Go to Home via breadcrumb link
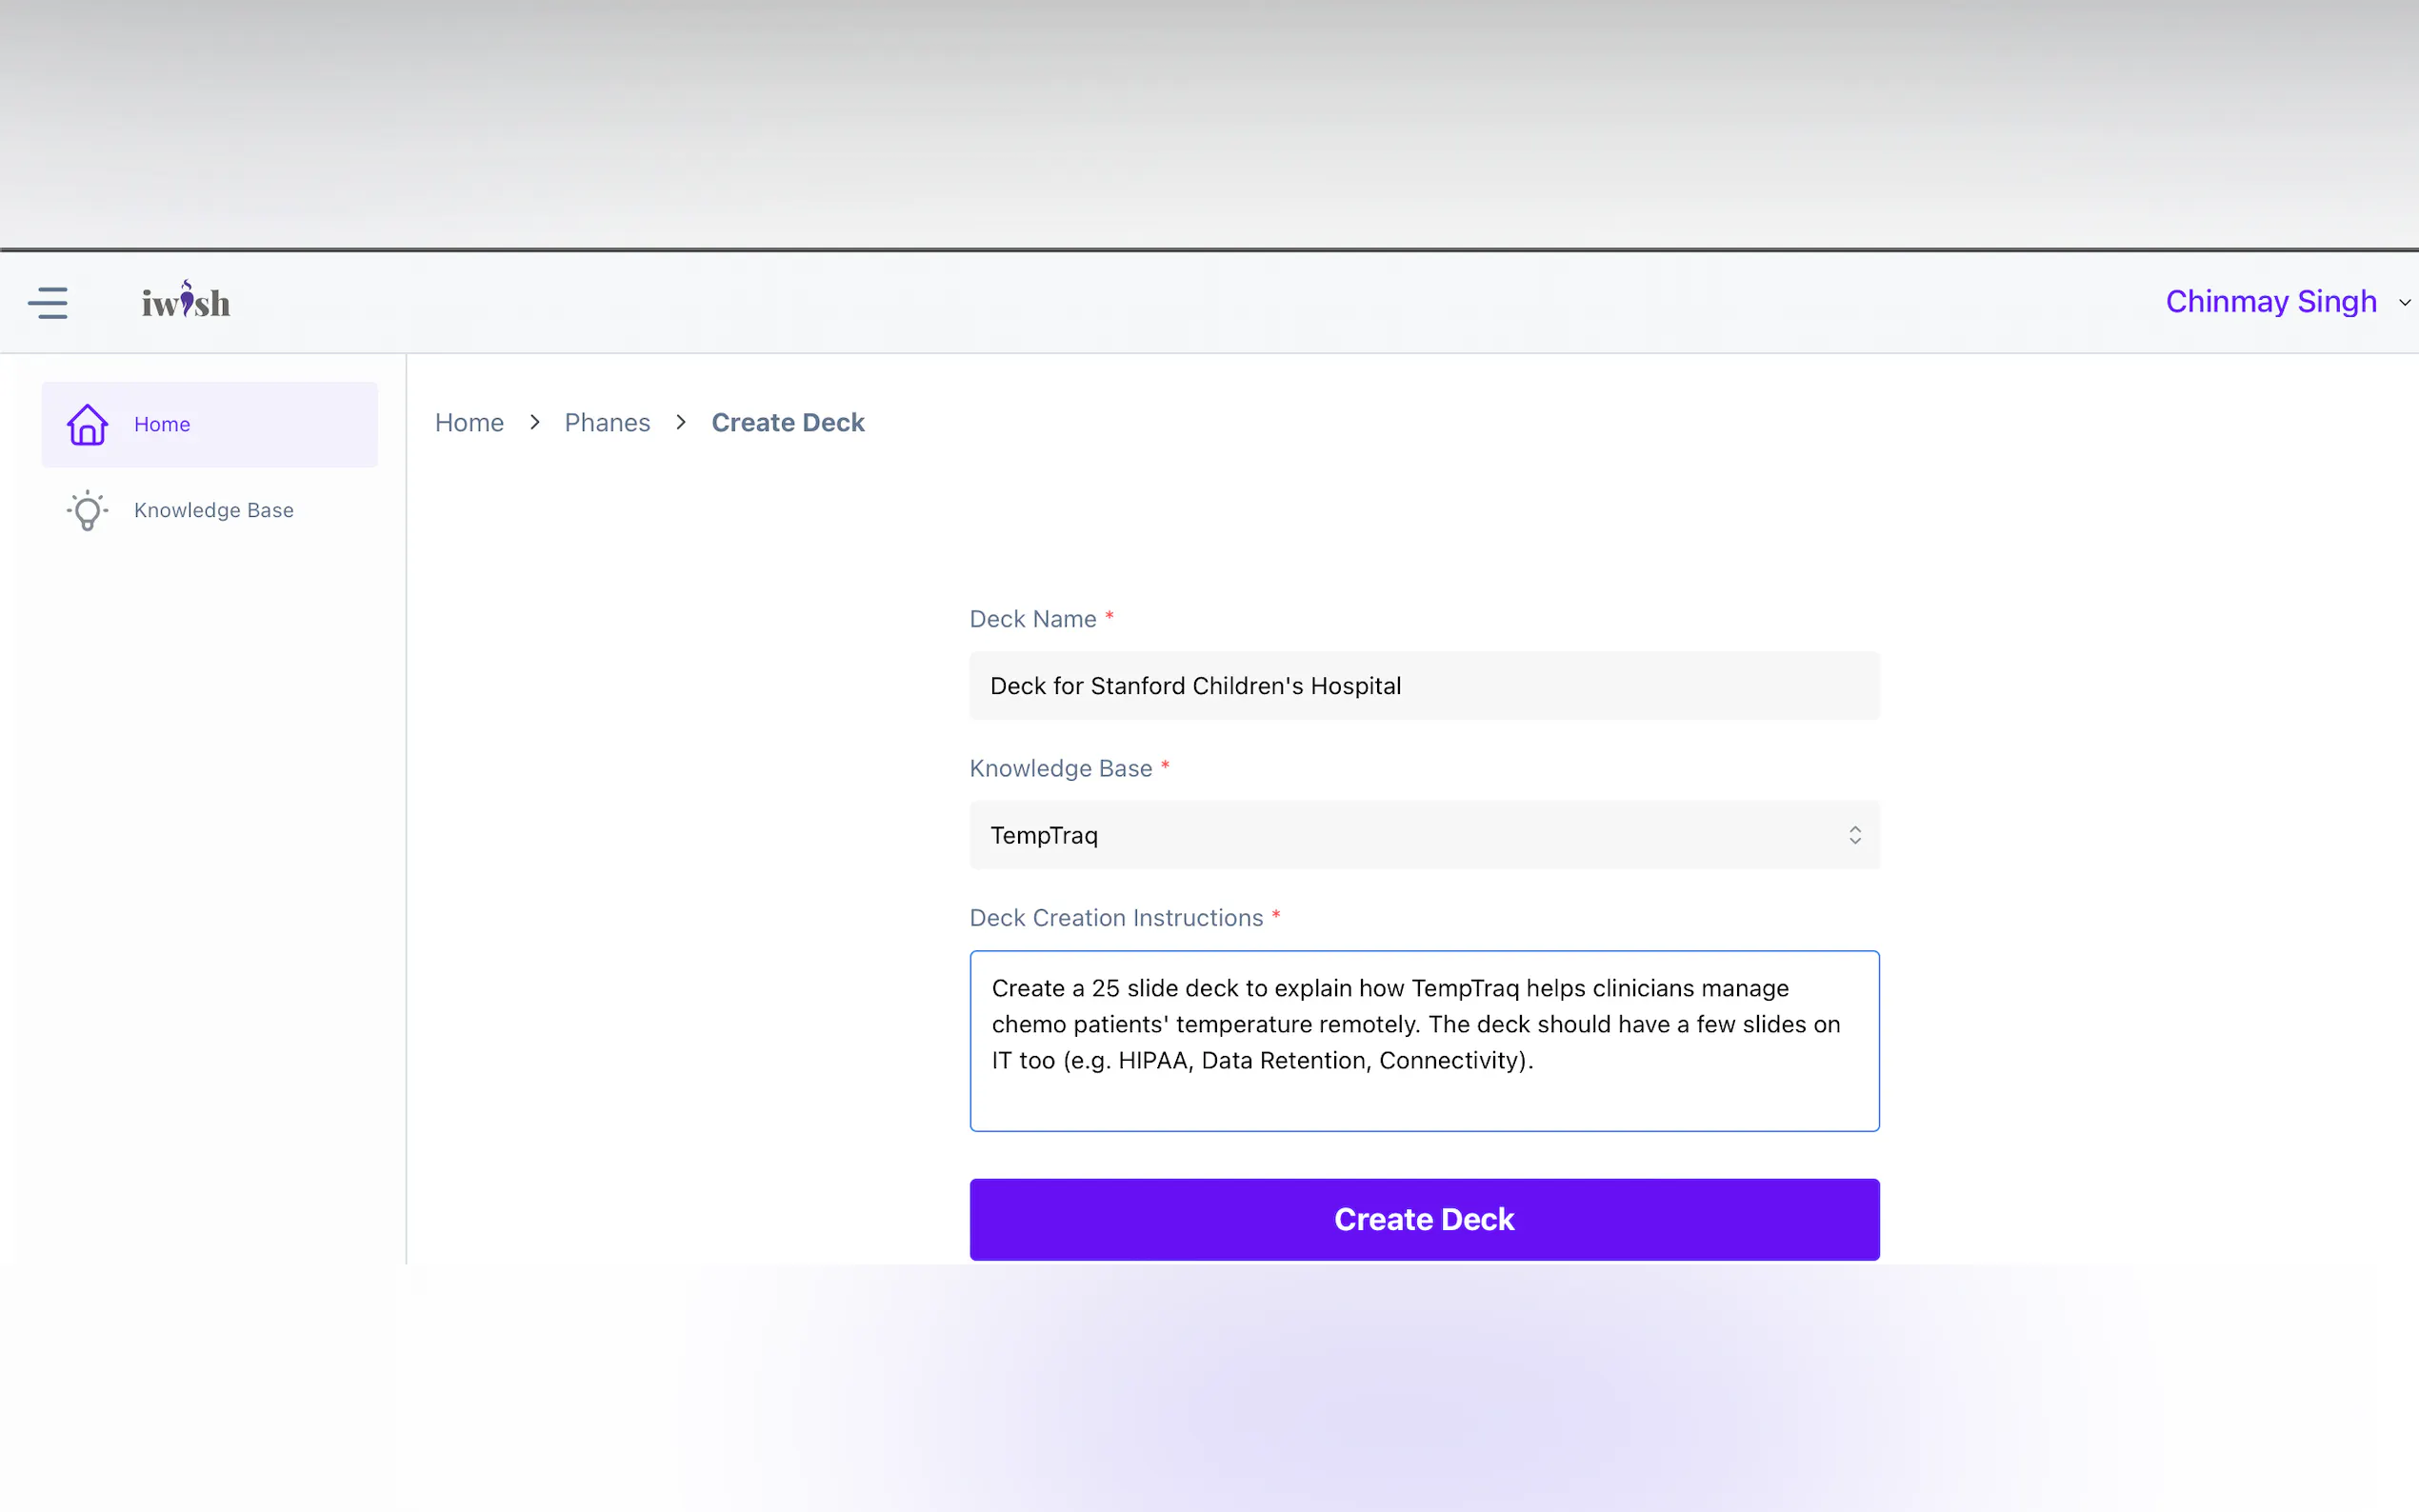The width and height of the screenshot is (2419, 1512). 469,422
